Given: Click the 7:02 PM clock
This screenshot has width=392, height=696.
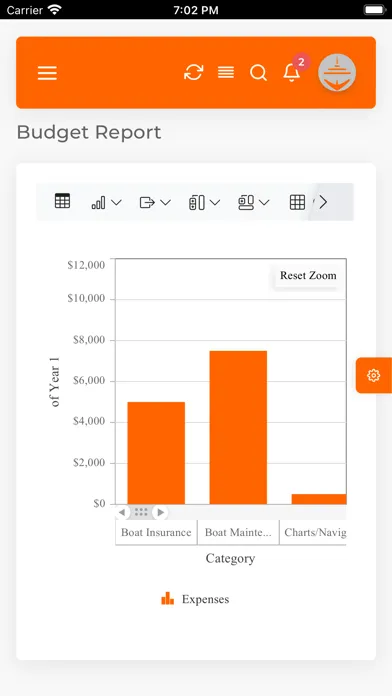Looking at the screenshot, I should (x=196, y=10).
